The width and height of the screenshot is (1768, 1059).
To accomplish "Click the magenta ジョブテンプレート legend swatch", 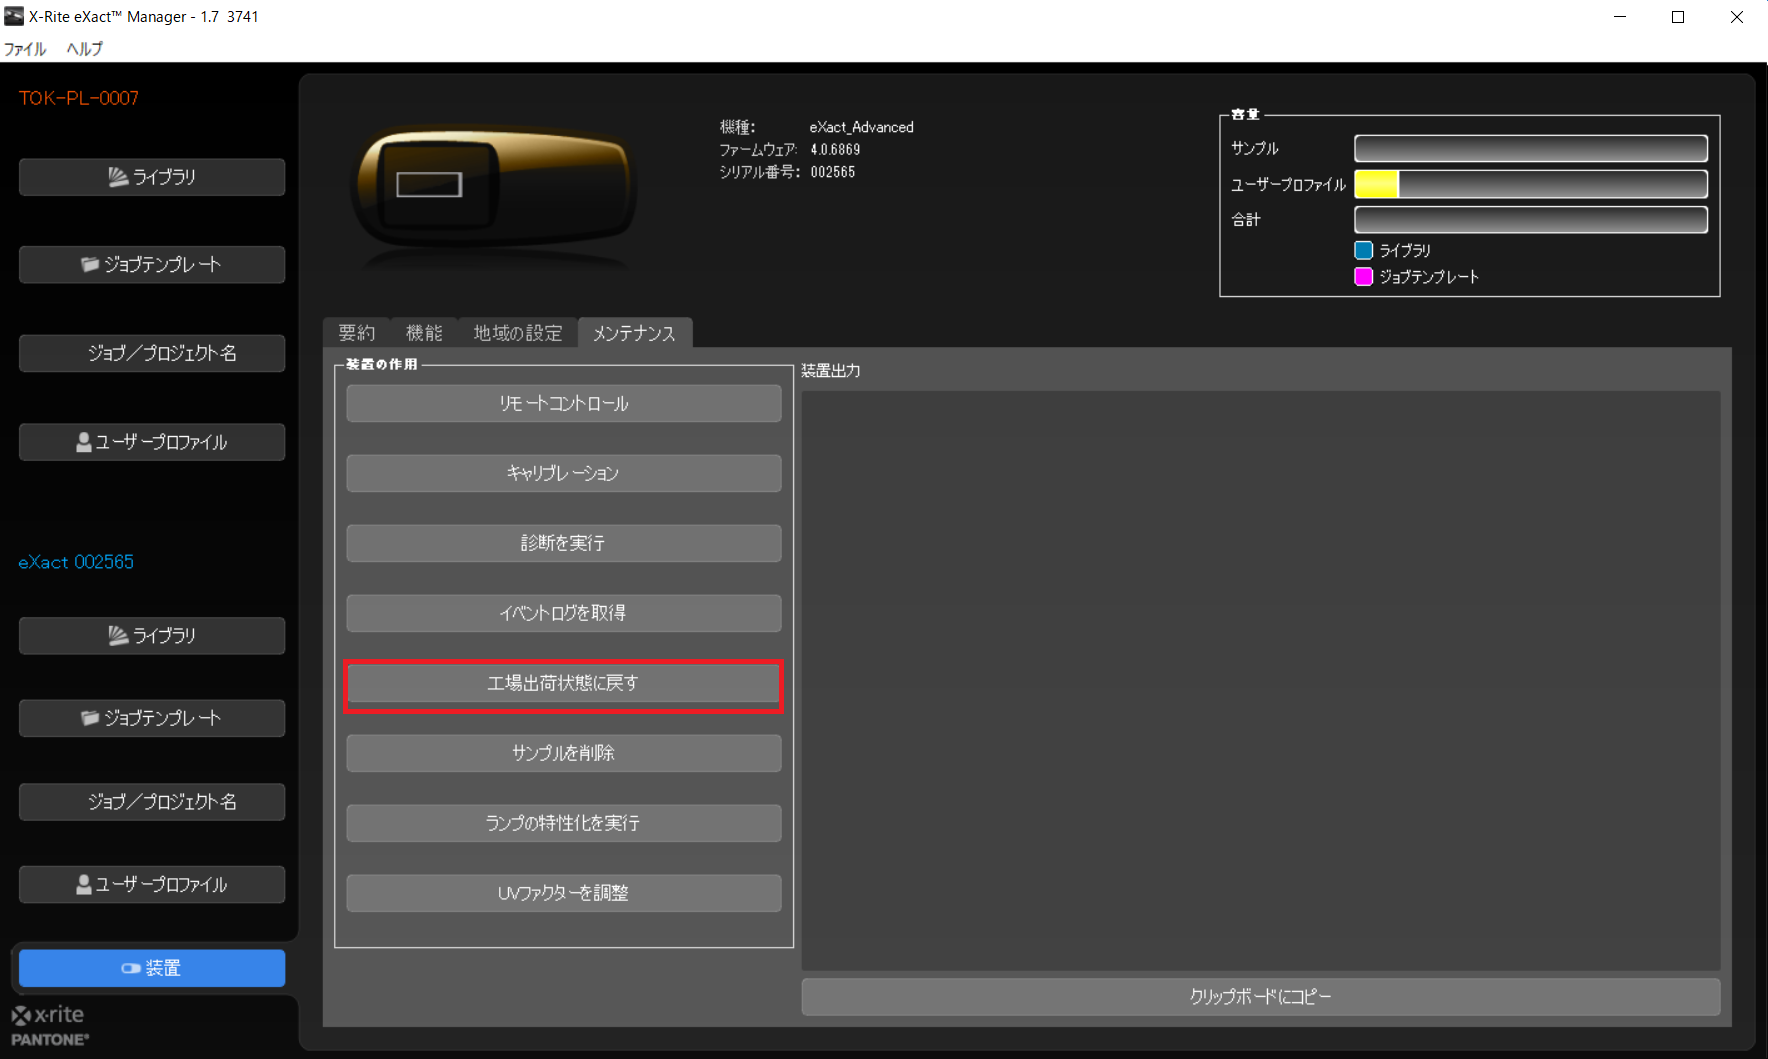I will point(1363,277).
